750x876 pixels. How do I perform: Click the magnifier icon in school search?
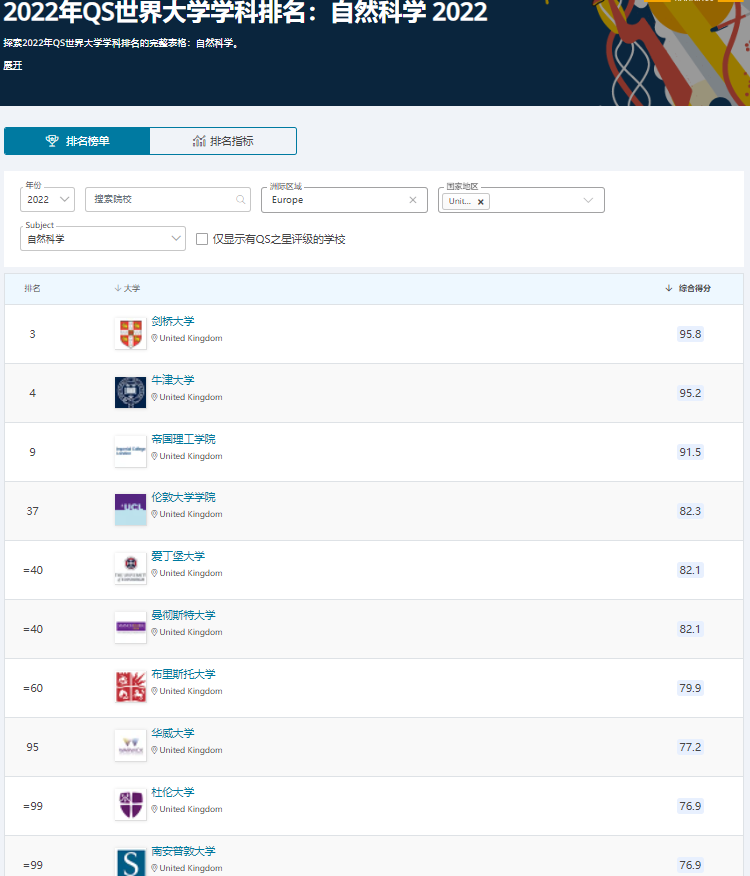click(x=241, y=199)
